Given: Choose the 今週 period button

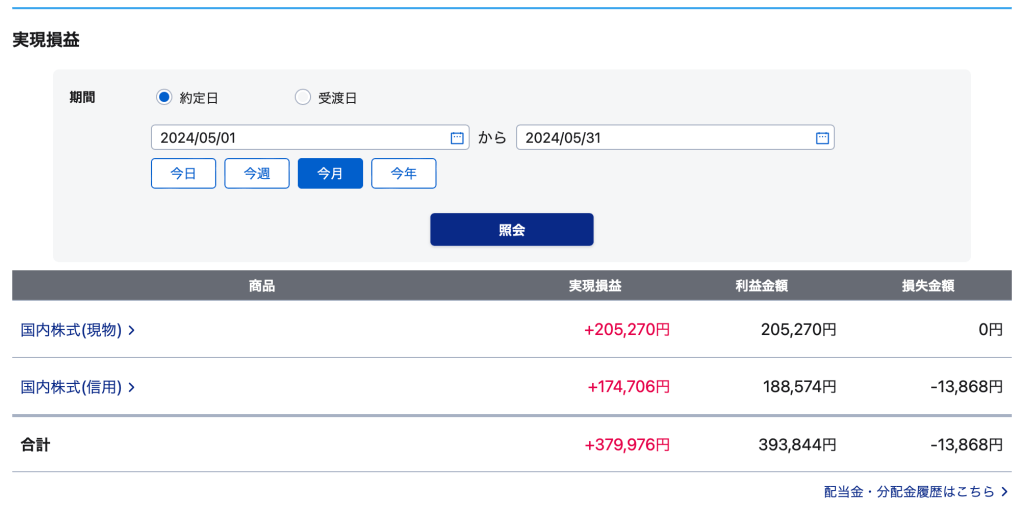Looking at the screenshot, I should click(257, 173).
